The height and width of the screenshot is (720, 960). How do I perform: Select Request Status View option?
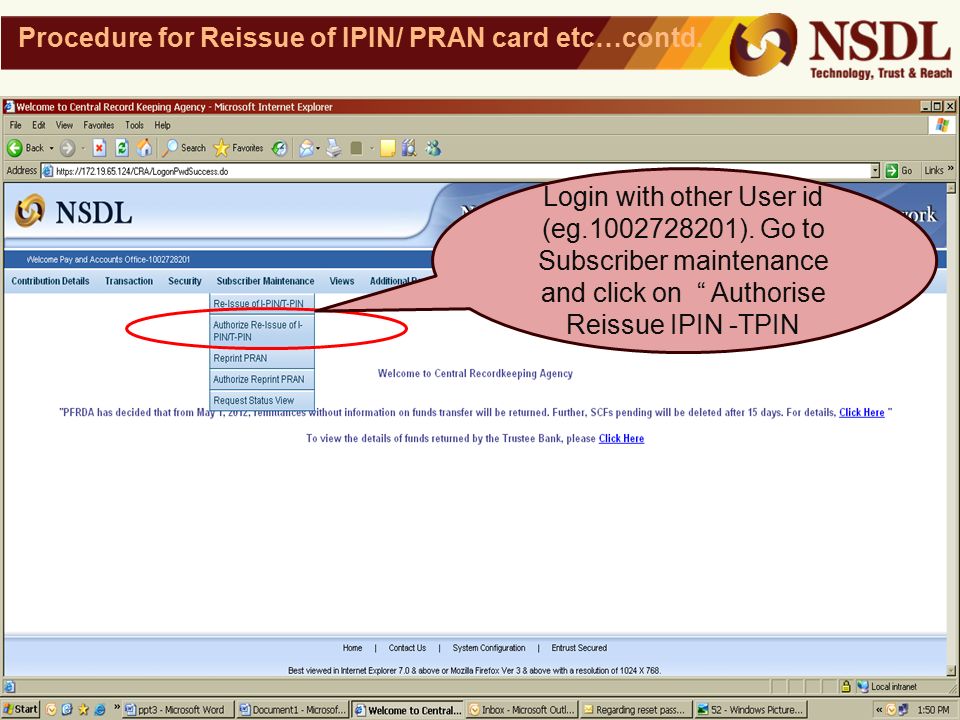(262, 400)
